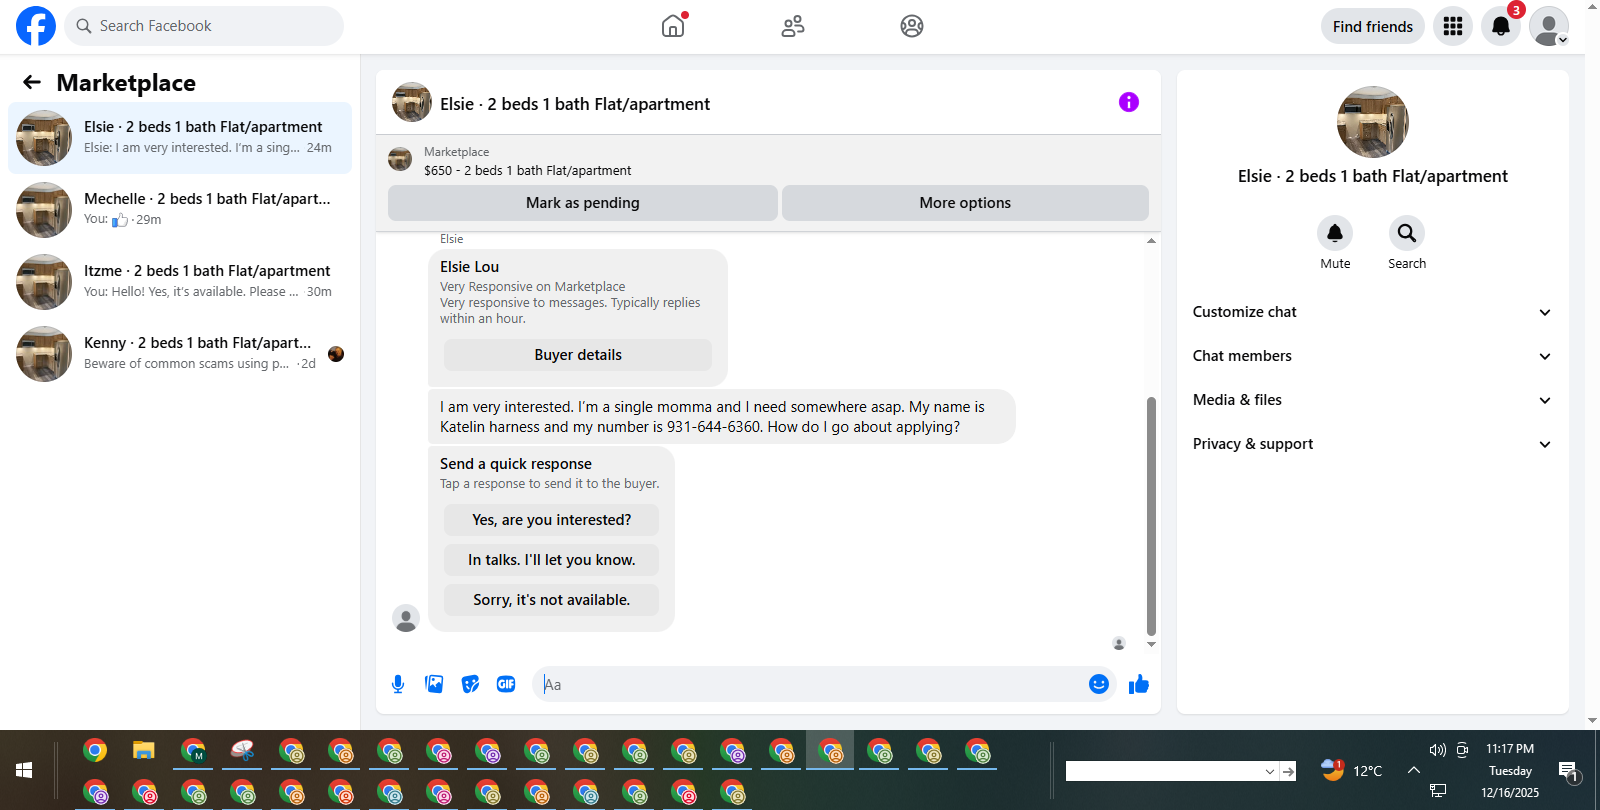The height and width of the screenshot is (810, 1600).
Task: Click the right panel title 'Elsie · 2 beds 1 bath Flat/apartment'
Action: [1373, 176]
